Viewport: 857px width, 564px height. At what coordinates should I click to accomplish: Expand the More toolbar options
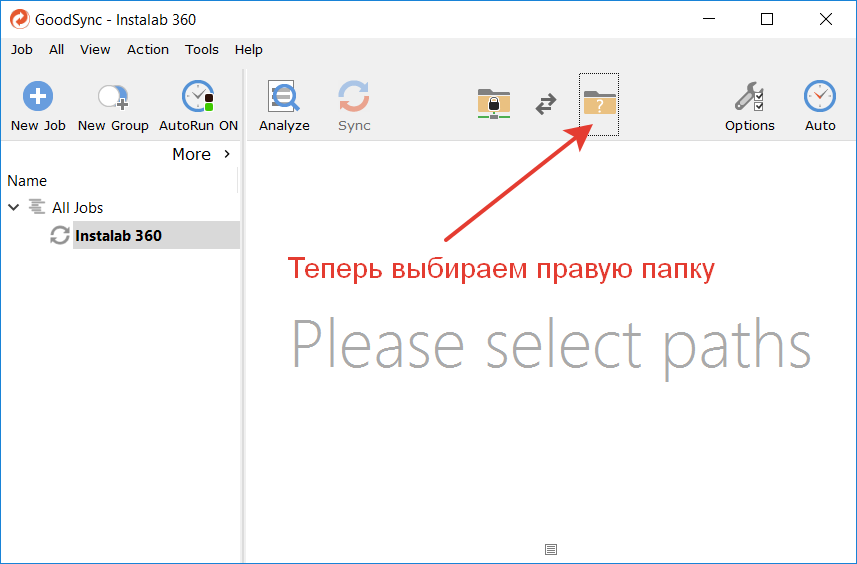click(201, 154)
